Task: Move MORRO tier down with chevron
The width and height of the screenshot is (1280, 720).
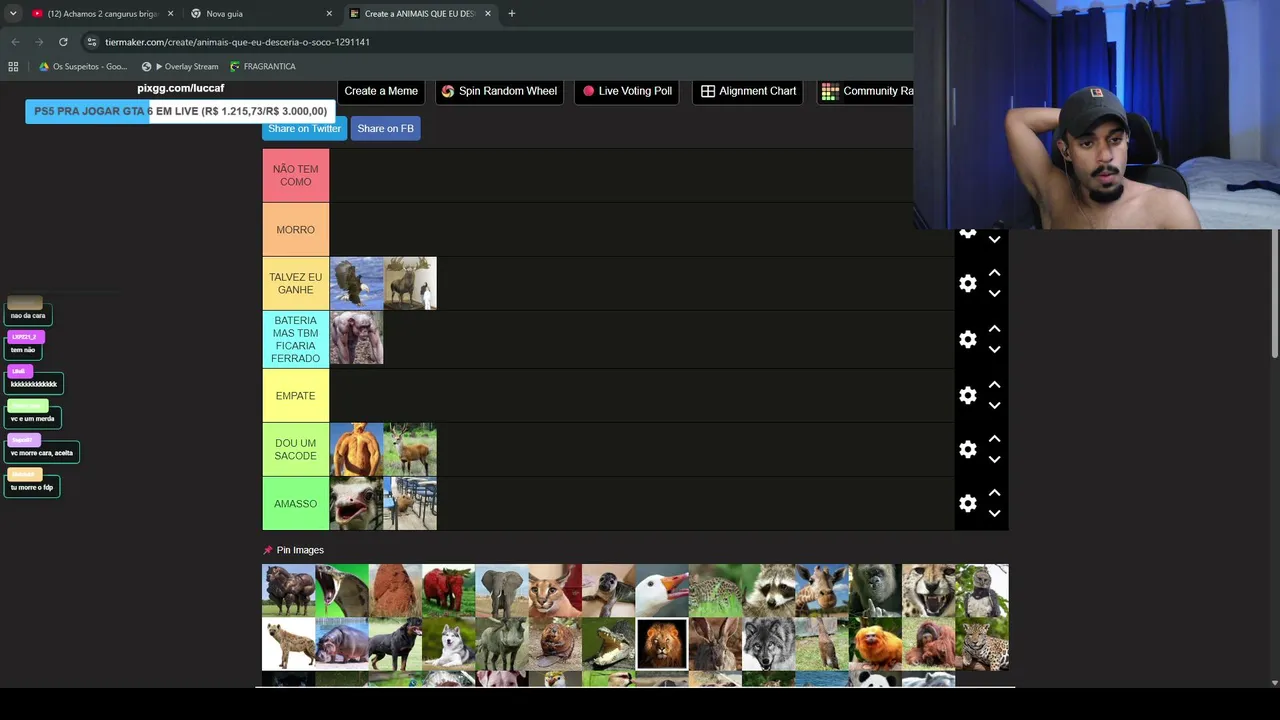Action: coord(994,239)
